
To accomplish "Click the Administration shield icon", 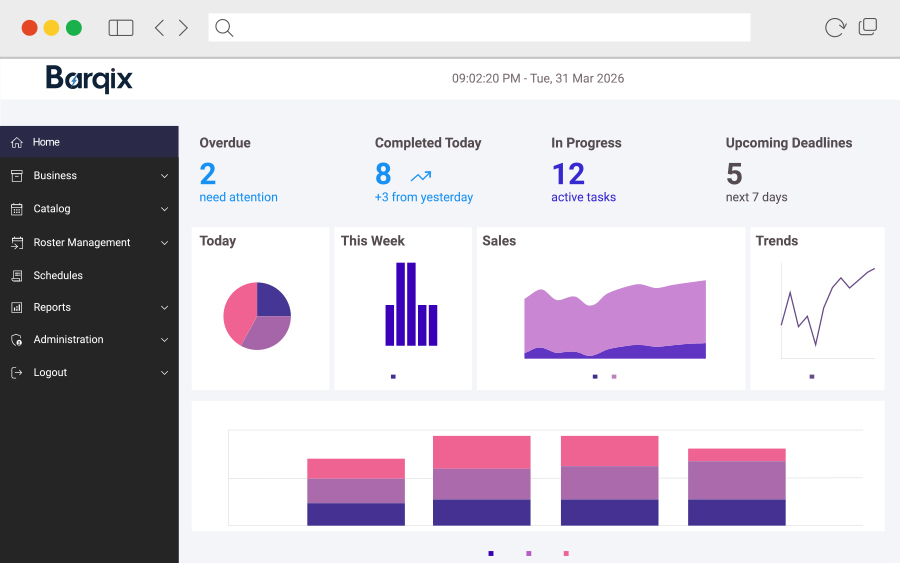I will point(16,340).
